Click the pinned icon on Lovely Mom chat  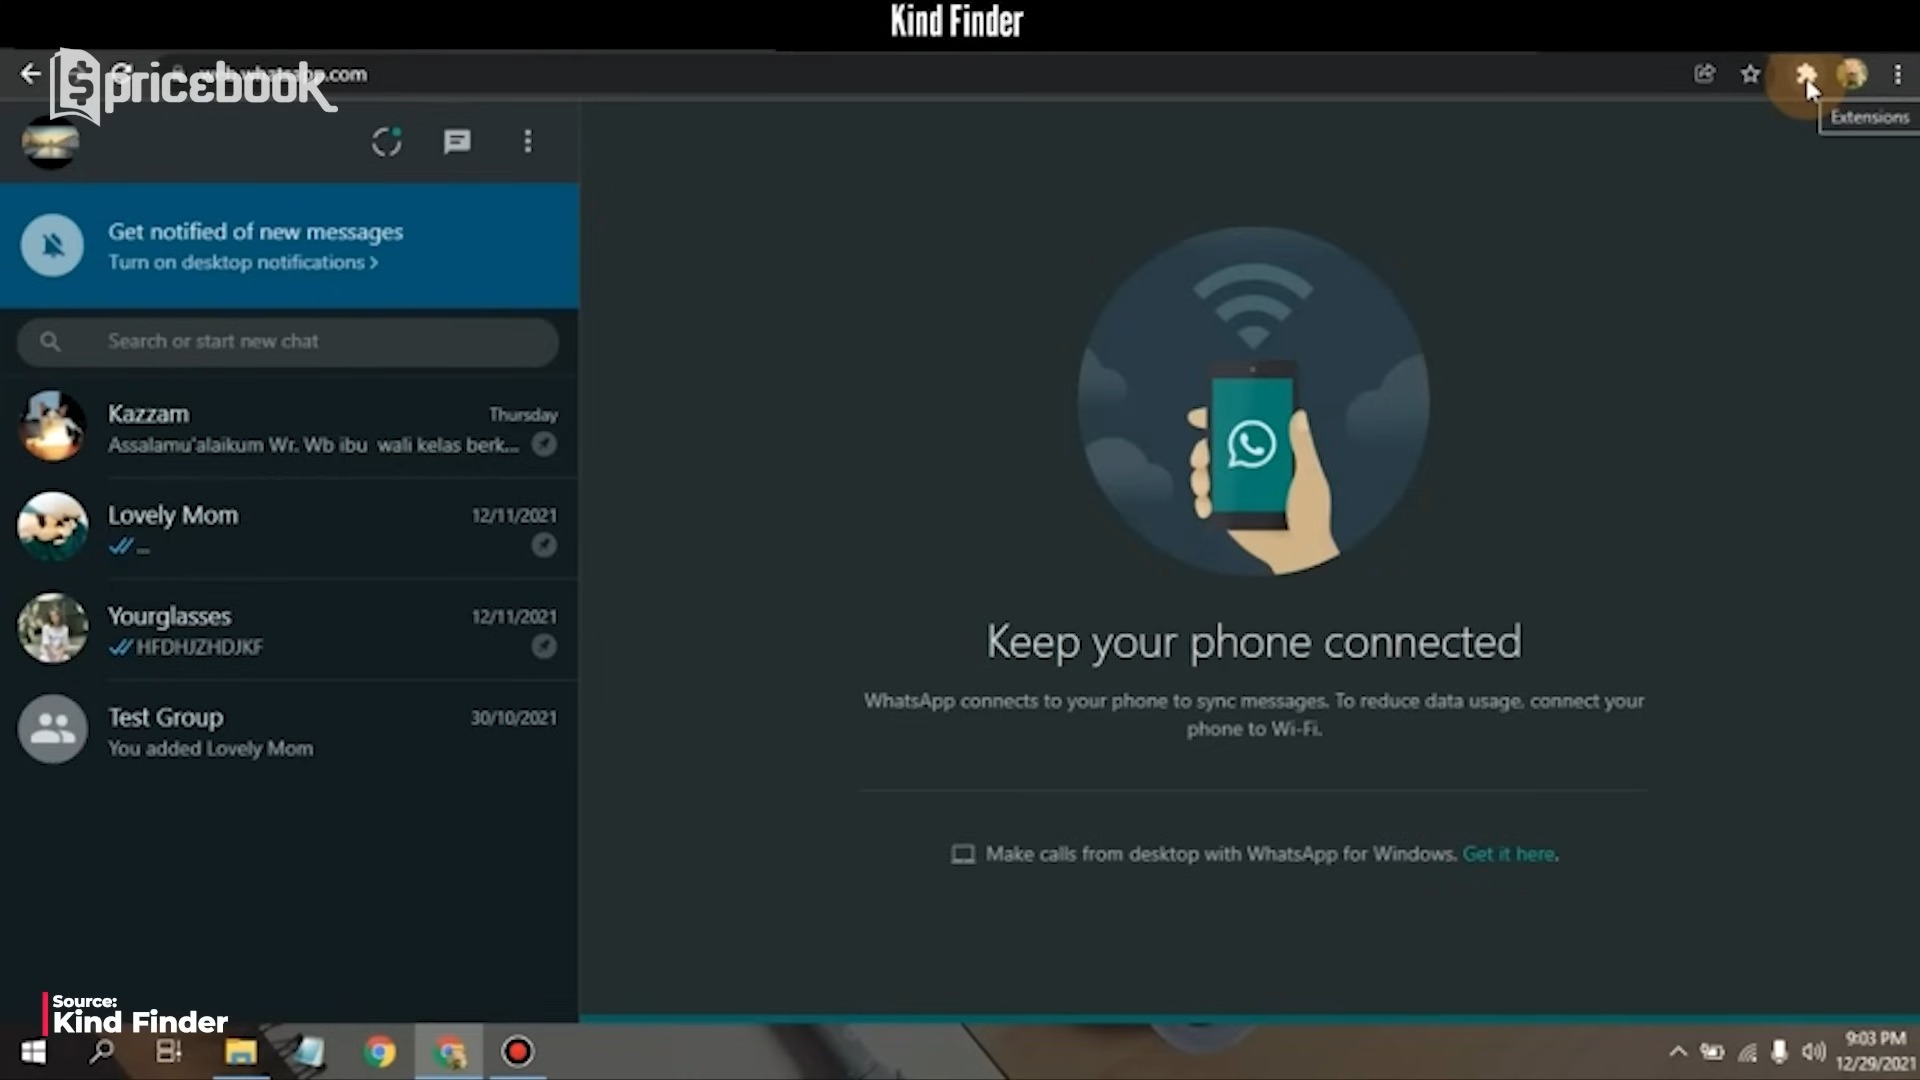[x=544, y=545]
